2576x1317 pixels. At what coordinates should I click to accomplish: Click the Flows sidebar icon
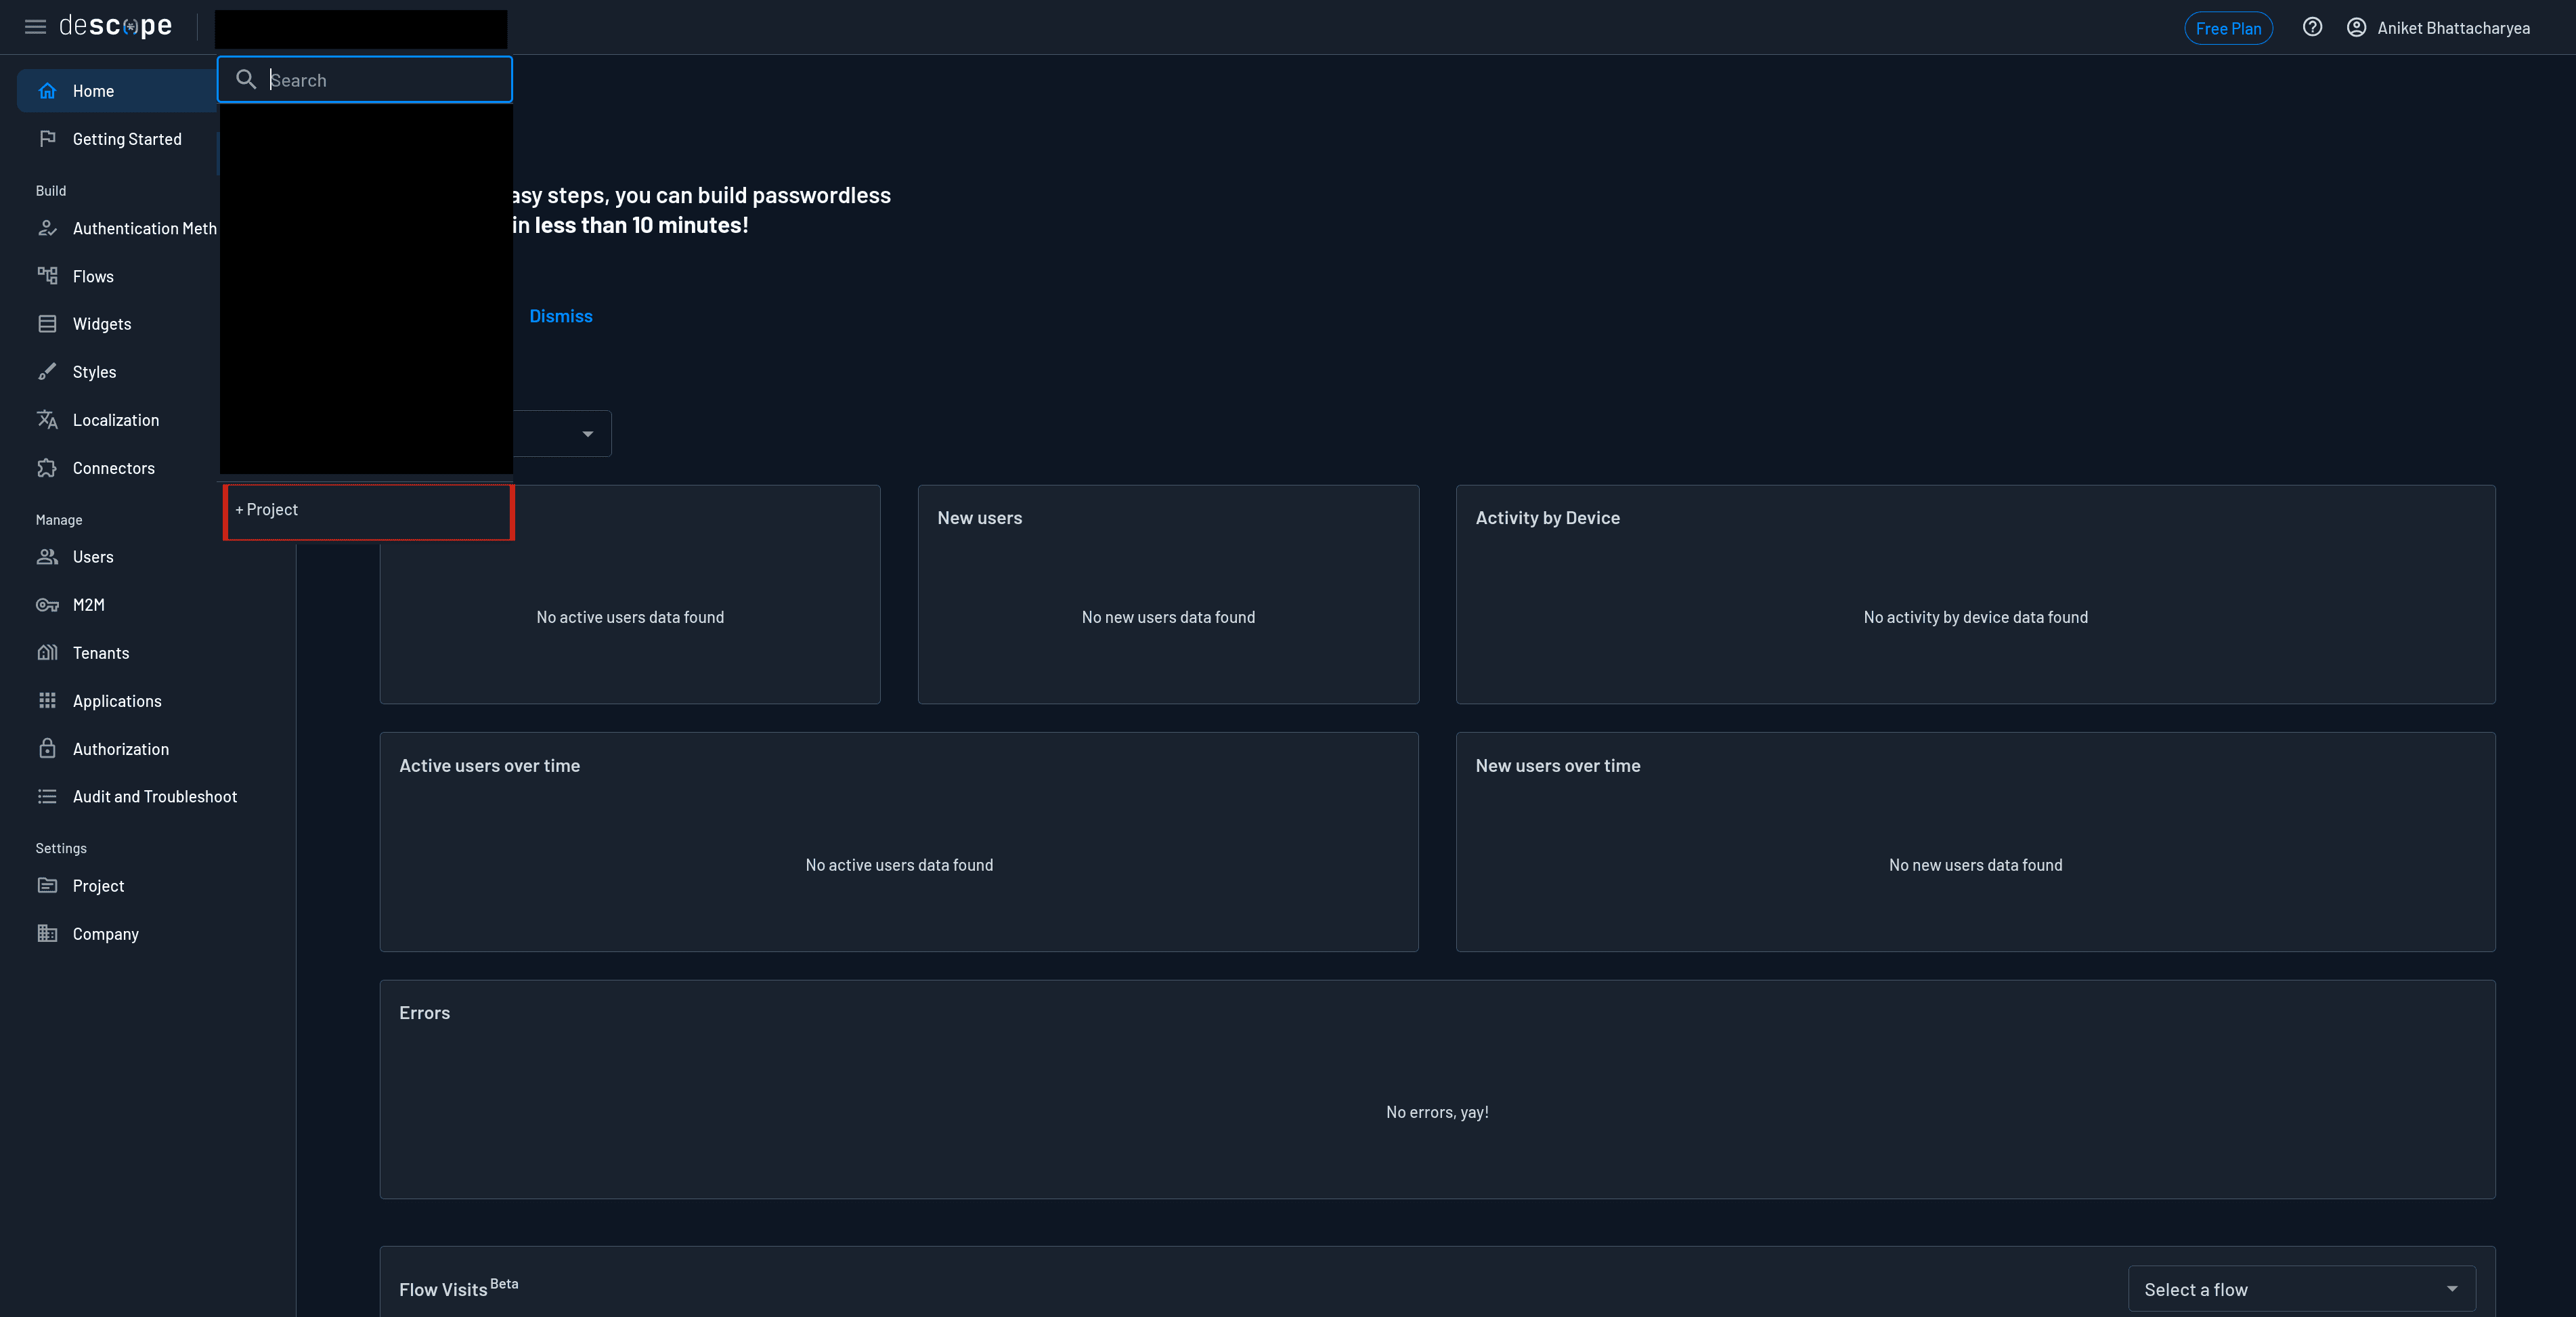pos(47,276)
